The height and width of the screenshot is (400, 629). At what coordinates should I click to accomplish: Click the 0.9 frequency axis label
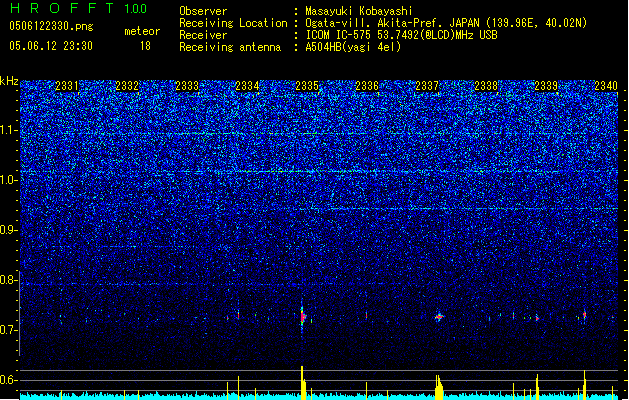[9, 230]
